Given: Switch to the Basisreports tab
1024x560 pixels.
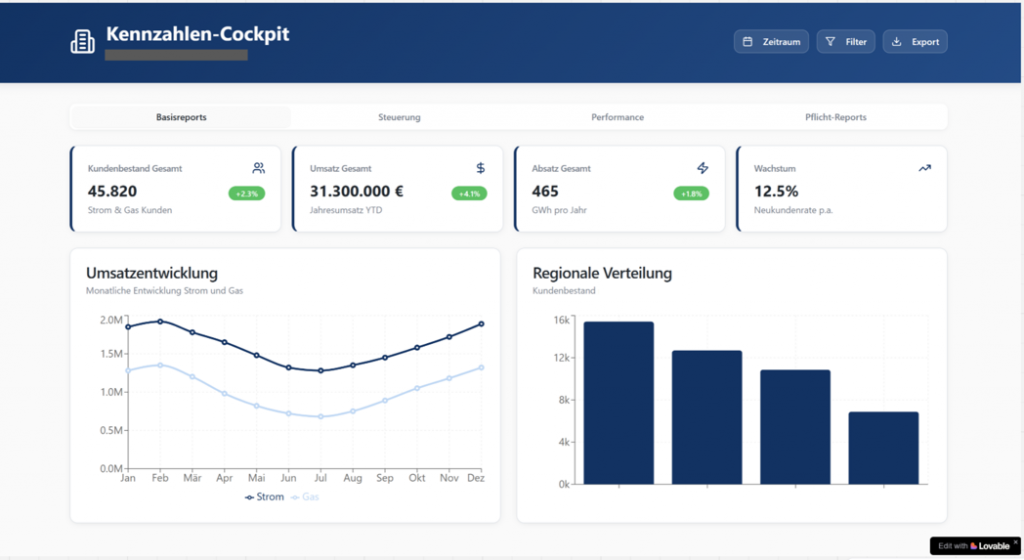Looking at the screenshot, I should point(181,117).
